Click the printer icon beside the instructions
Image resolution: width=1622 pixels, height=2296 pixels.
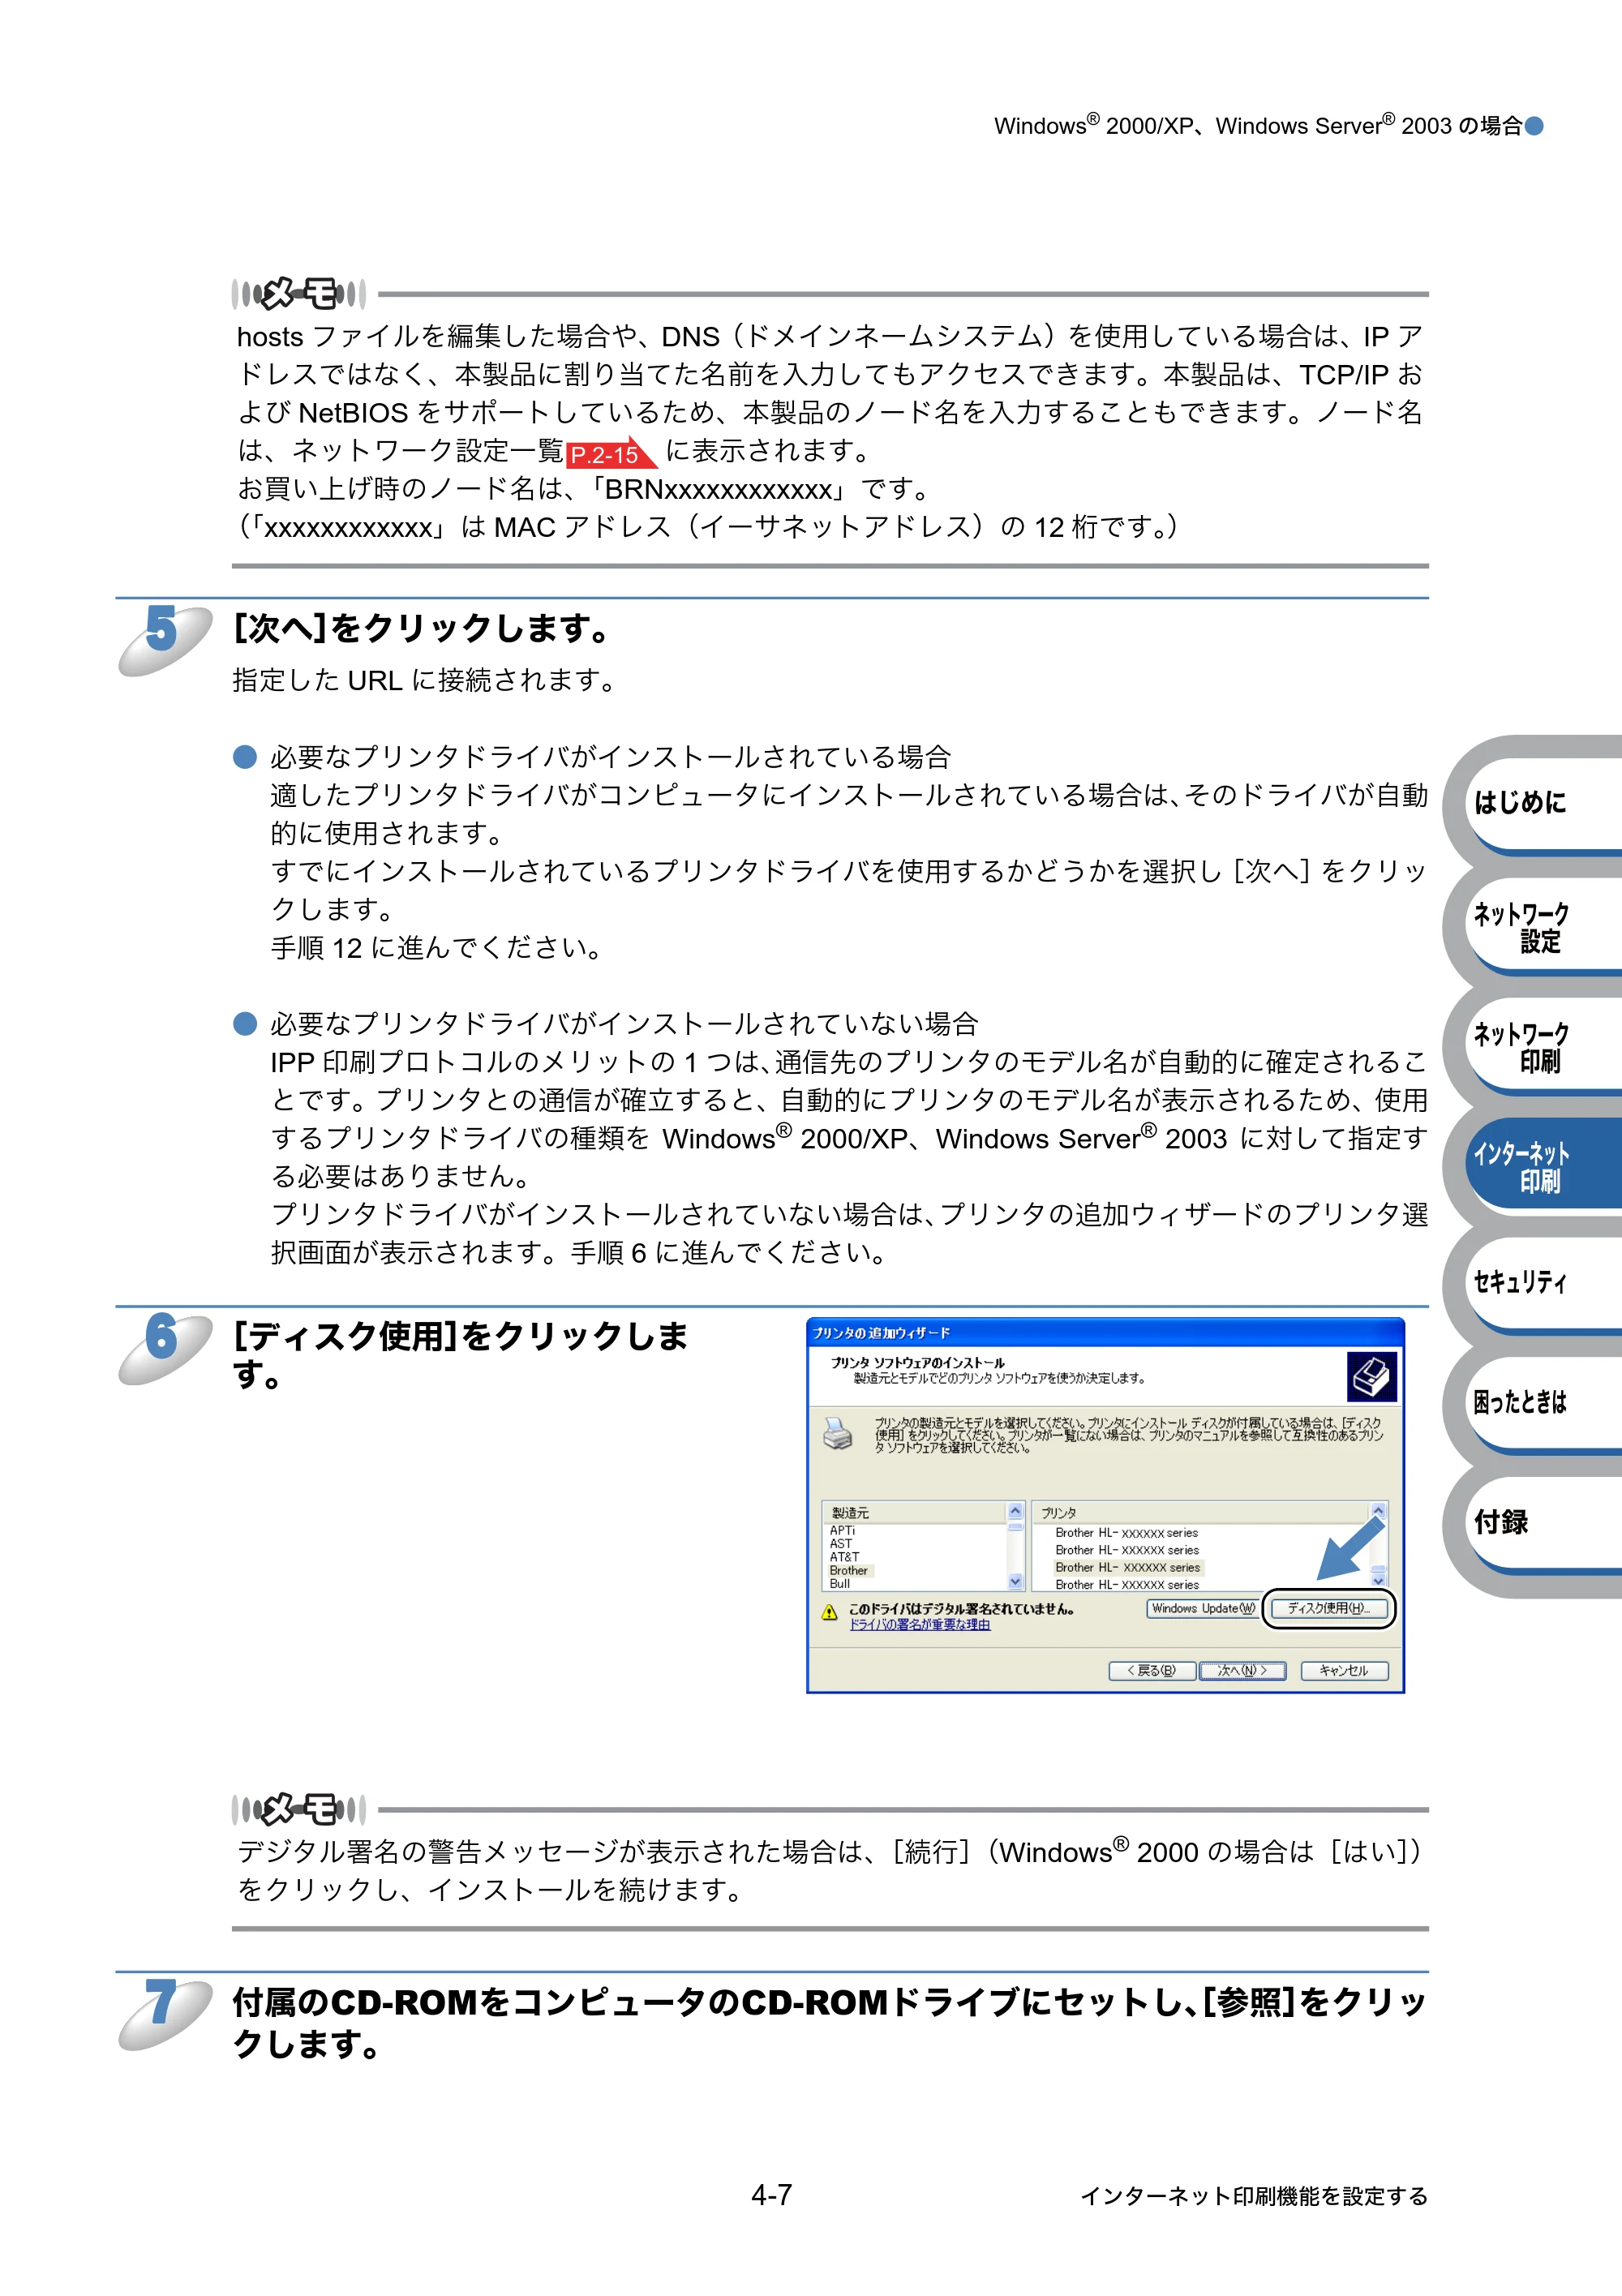837,1433
